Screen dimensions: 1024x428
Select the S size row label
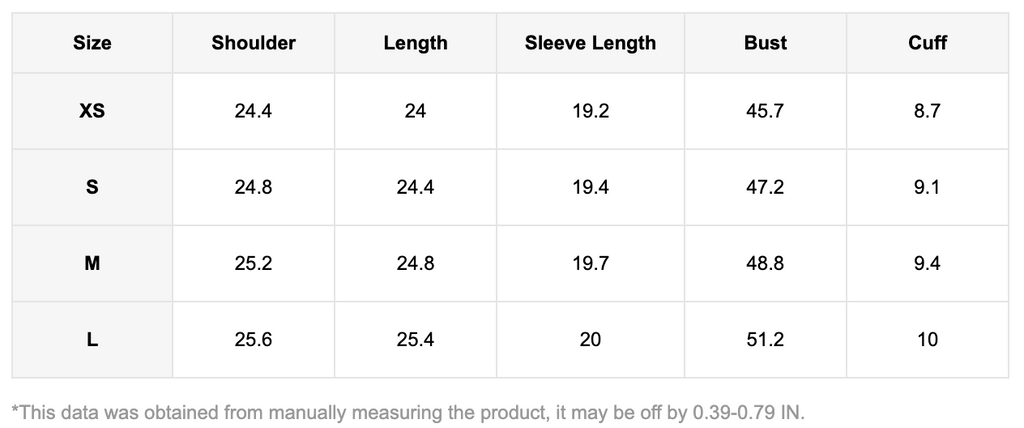pyautogui.click(x=92, y=187)
